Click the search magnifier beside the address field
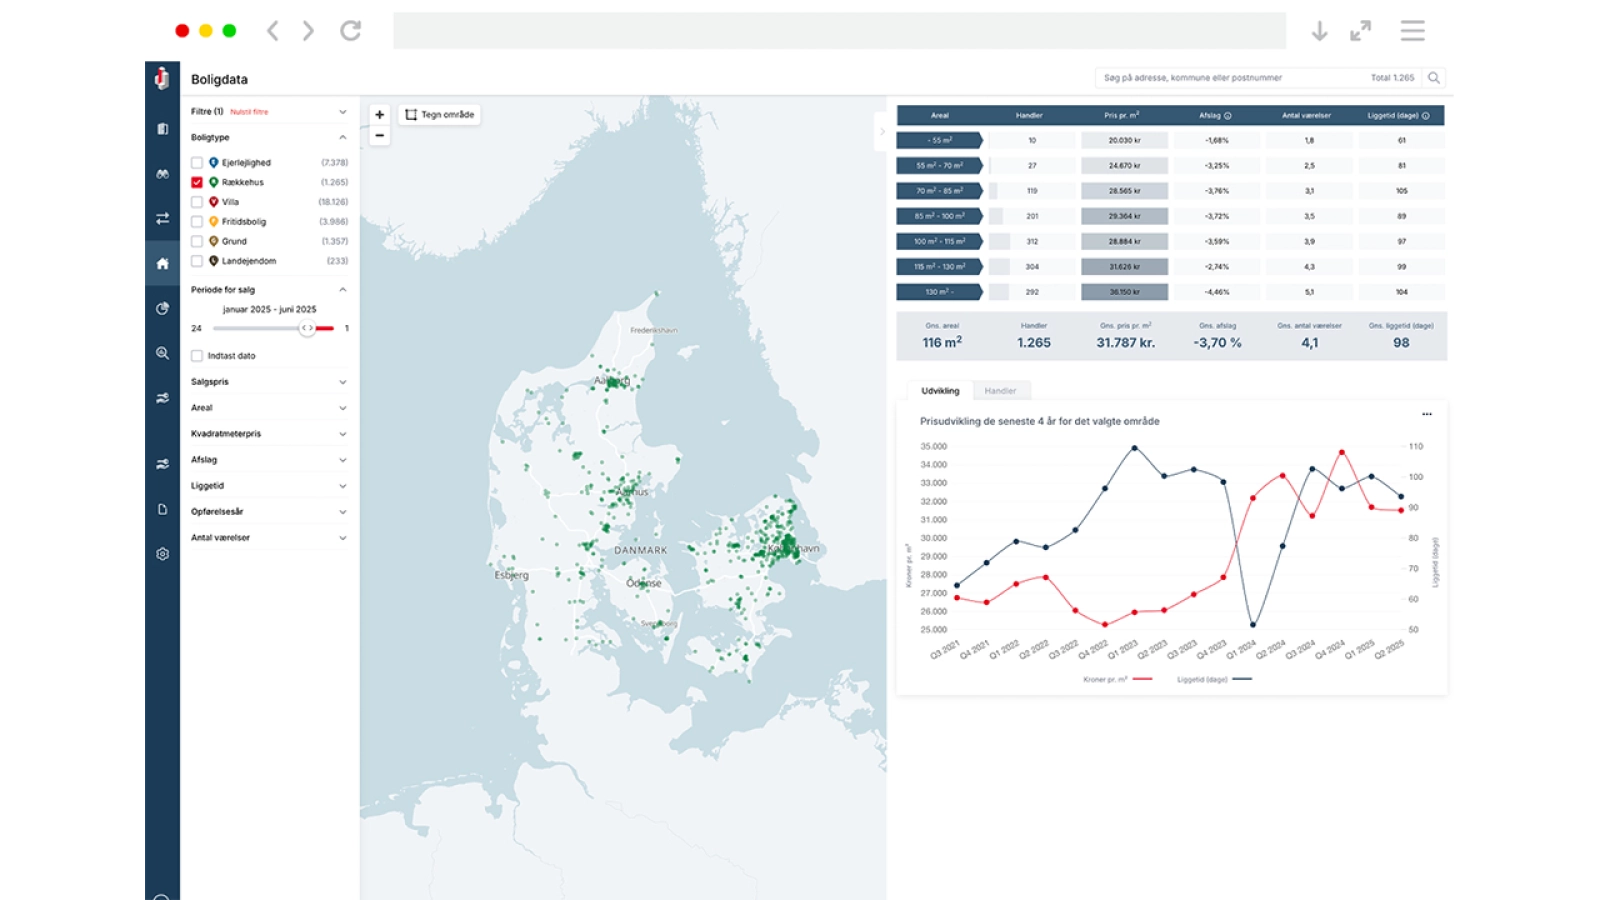The height and width of the screenshot is (900, 1600). 1433,78
